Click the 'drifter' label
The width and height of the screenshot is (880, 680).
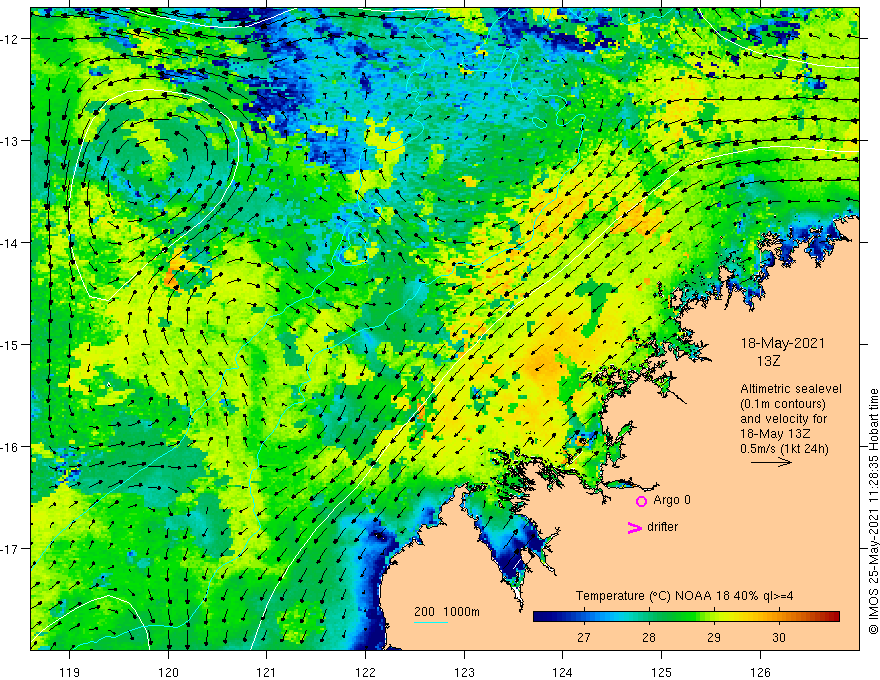[662, 527]
